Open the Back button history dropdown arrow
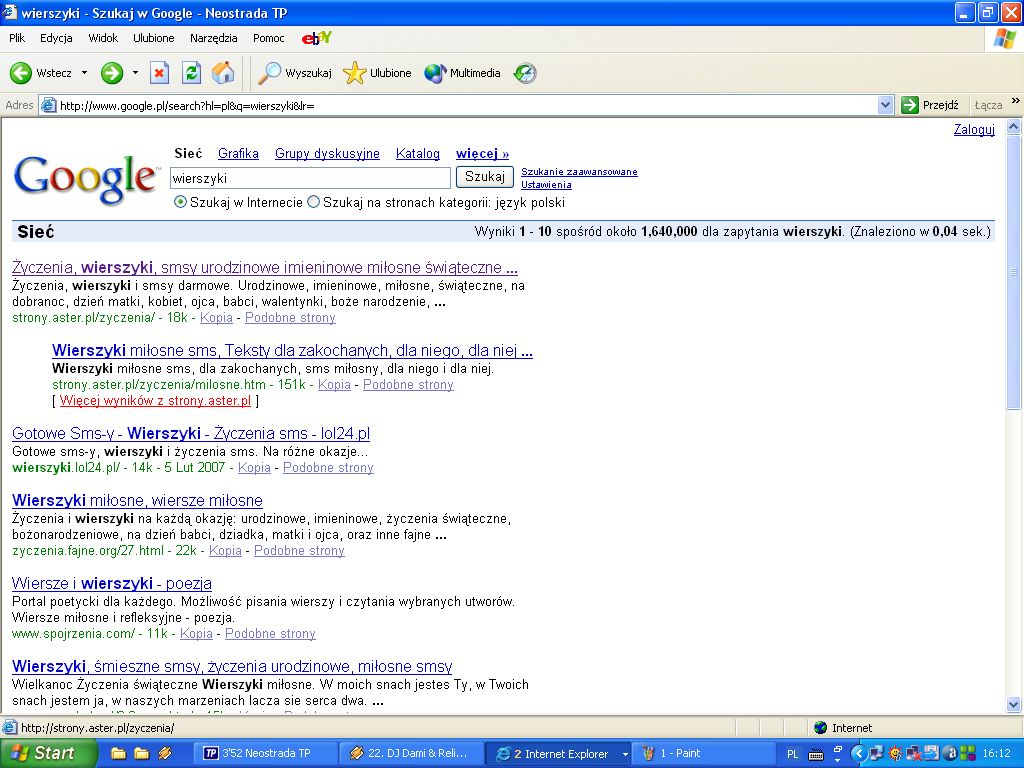Screen dimensions: 1024x768 (x=84, y=73)
